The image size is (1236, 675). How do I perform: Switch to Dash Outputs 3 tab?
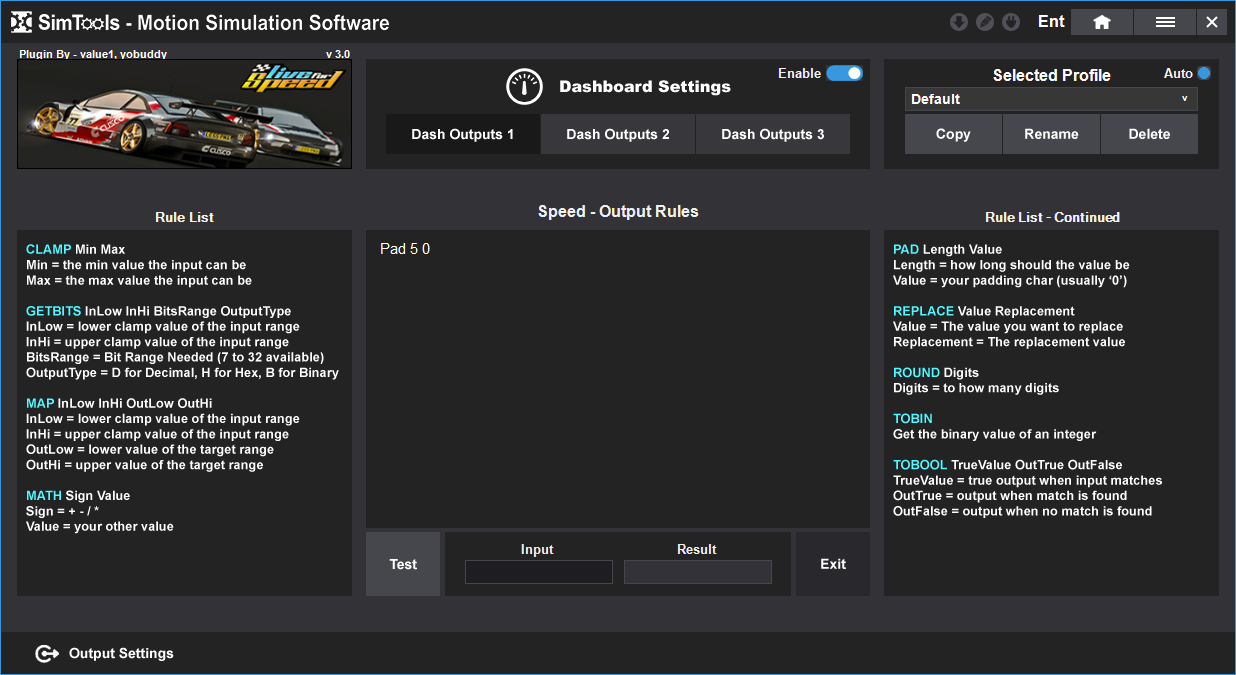point(773,134)
